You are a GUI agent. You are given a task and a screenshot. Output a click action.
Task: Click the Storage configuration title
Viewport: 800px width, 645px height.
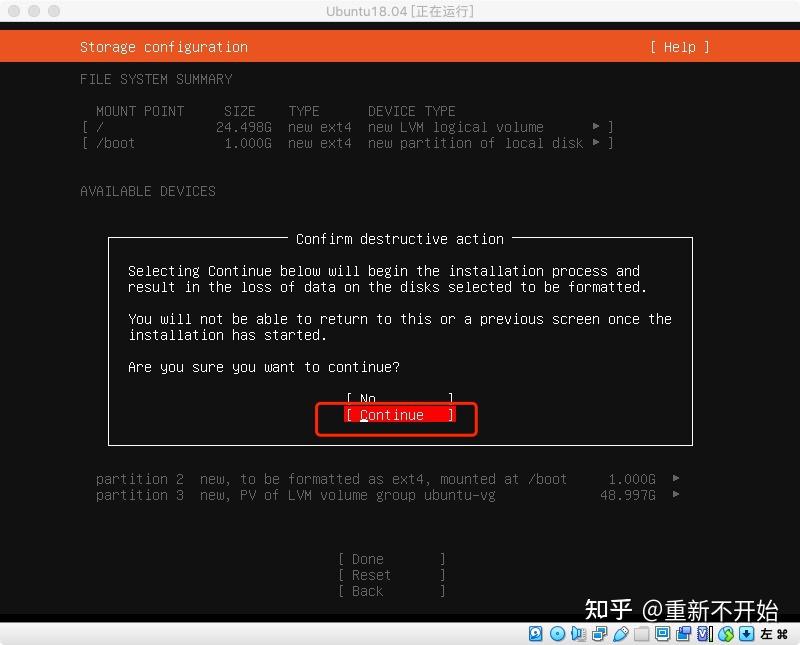pyautogui.click(x=164, y=47)
